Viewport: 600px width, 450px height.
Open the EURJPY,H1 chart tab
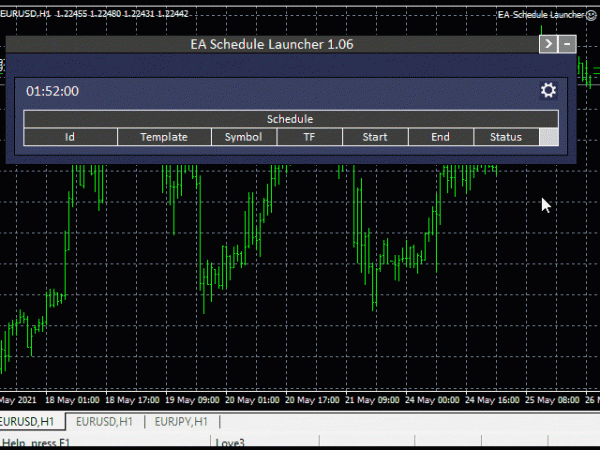(x=180, y=421)
